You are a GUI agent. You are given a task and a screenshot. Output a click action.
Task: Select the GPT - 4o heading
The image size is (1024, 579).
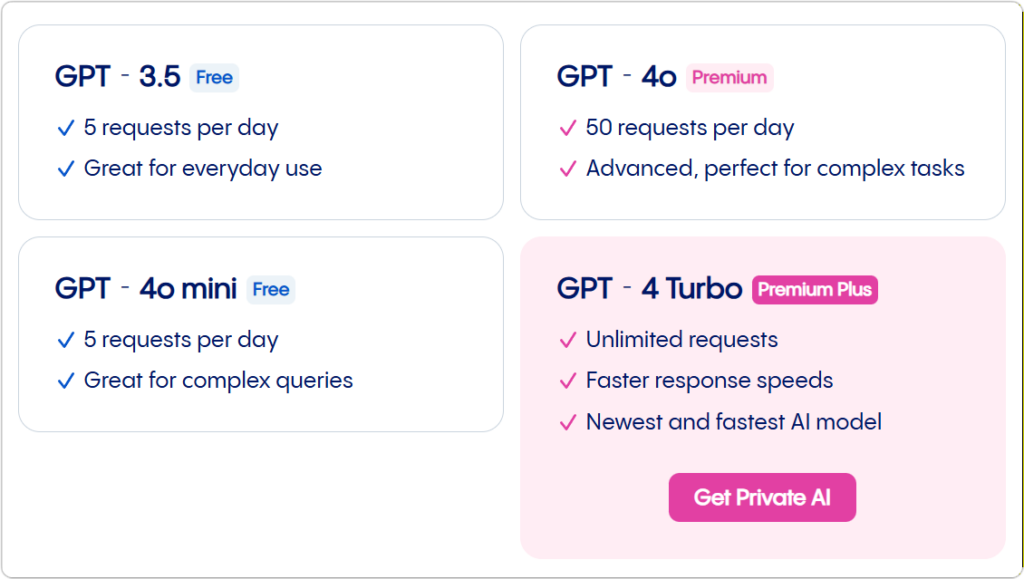pyautogui.click(x=617, y=77)
